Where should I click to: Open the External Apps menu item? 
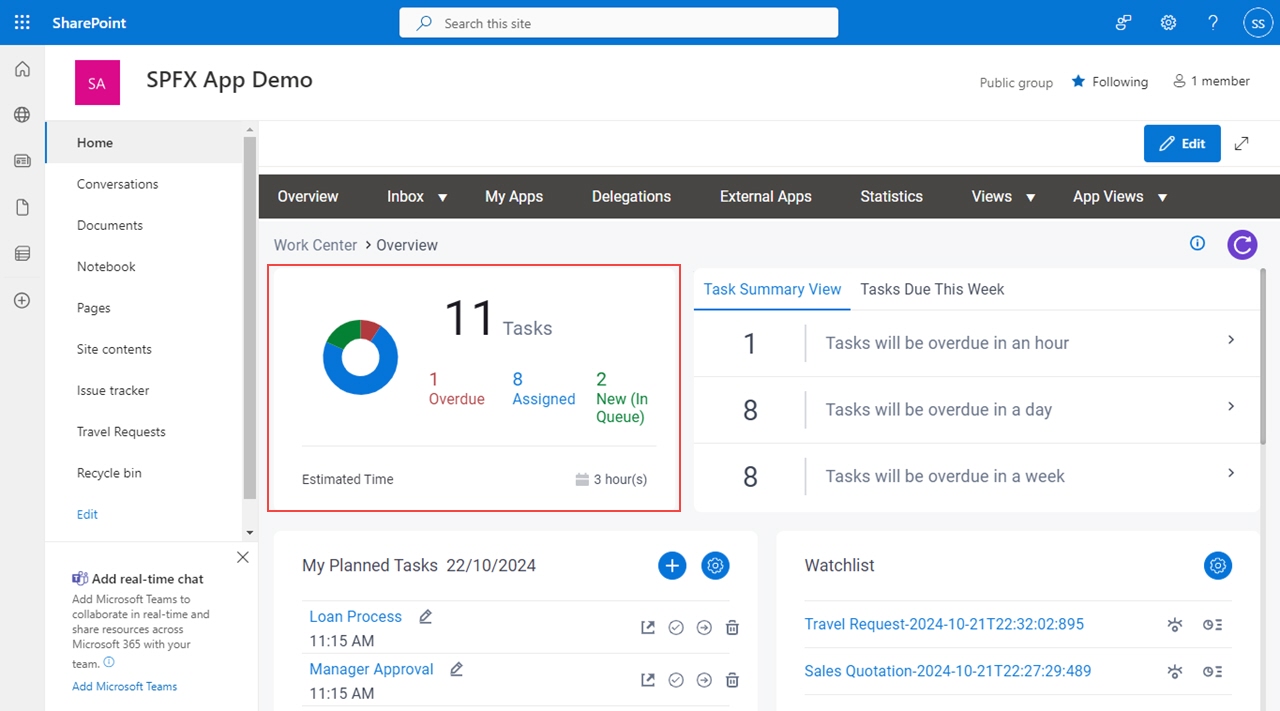coord(766,196)
